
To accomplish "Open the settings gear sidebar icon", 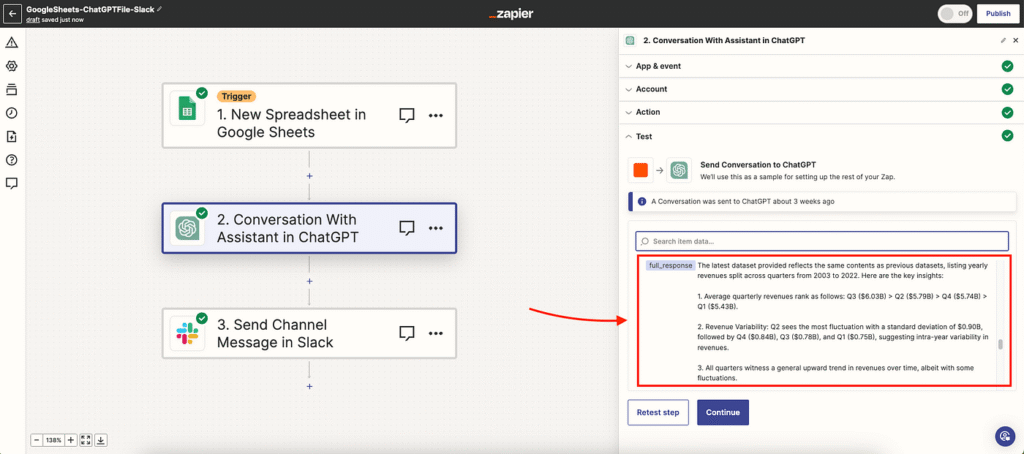I will 12,66.
